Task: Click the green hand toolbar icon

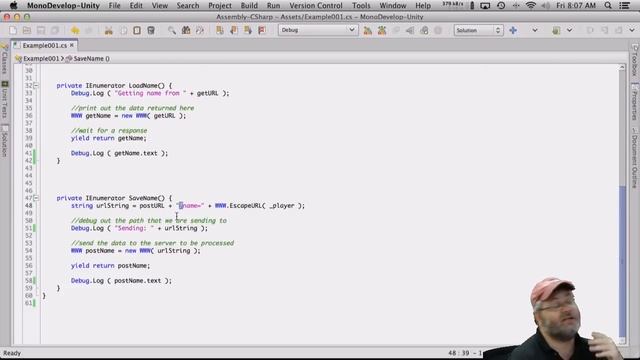Action: 556,30
